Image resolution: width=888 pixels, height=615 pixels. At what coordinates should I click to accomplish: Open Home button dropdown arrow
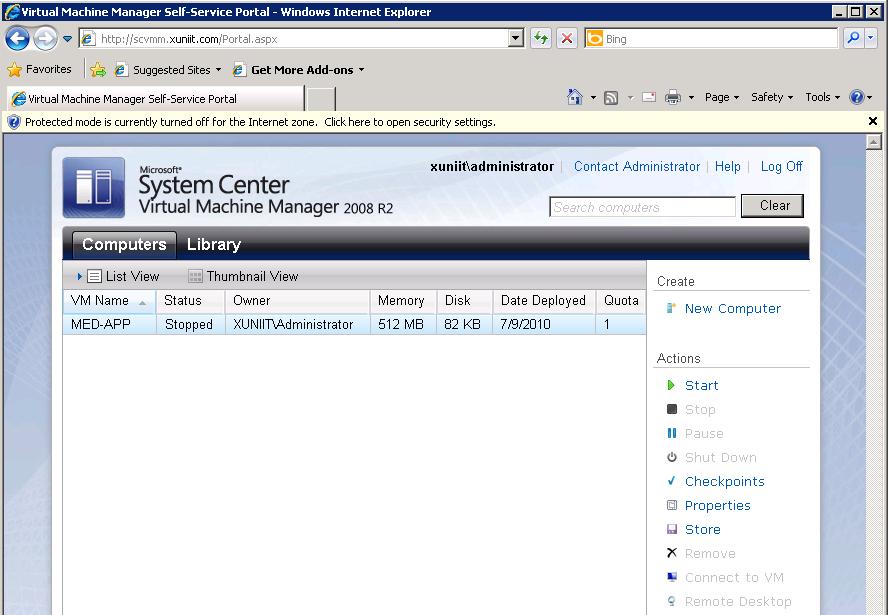593,97
